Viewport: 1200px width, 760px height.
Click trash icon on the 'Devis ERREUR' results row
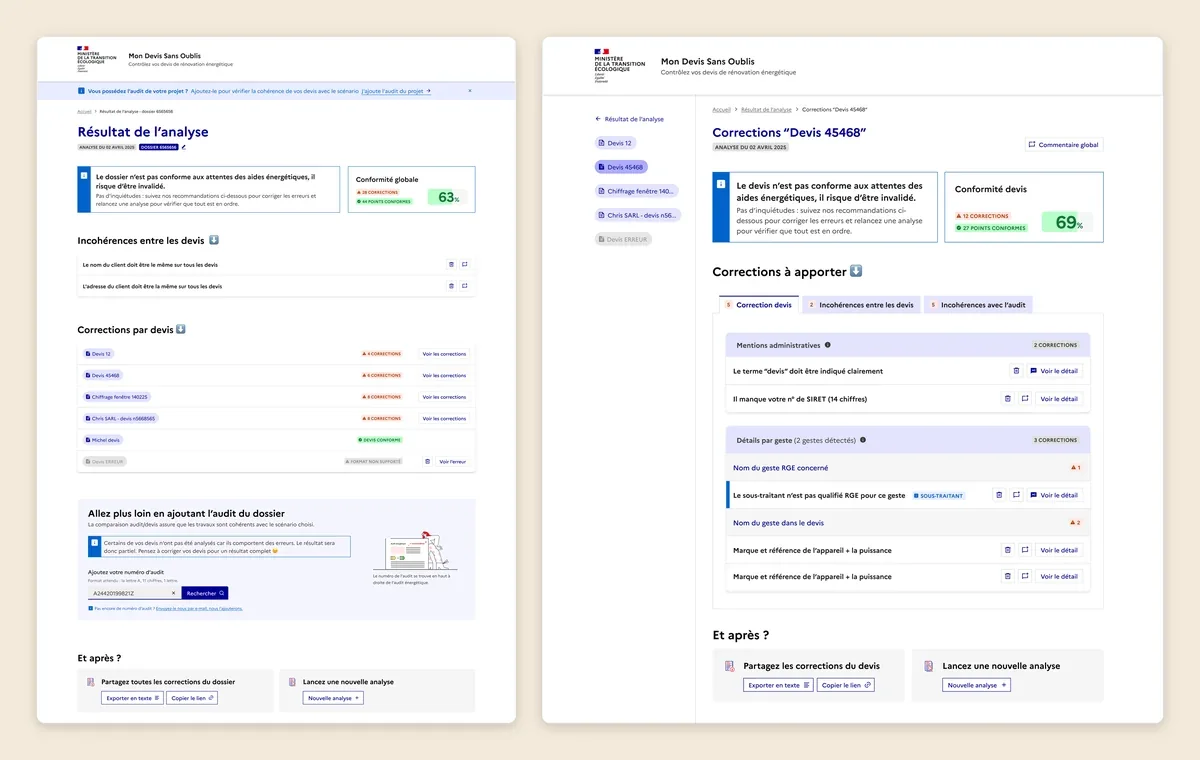pyautogui.click(x=427, y=462)
